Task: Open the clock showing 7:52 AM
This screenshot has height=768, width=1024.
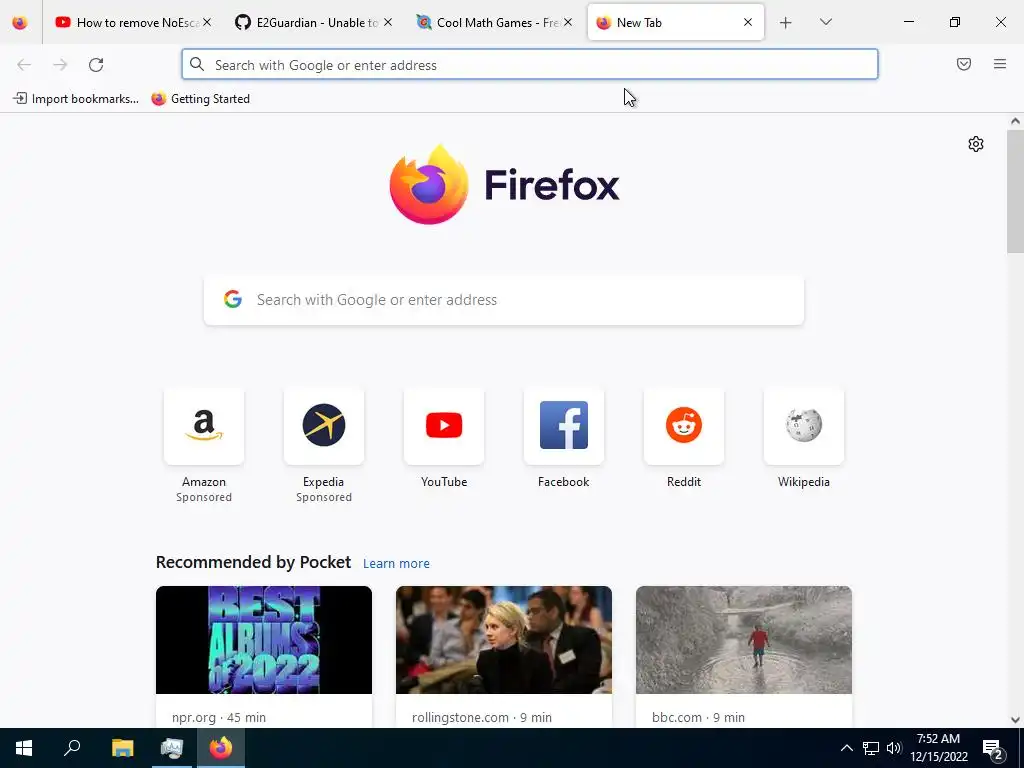Action: coord(938,748)
